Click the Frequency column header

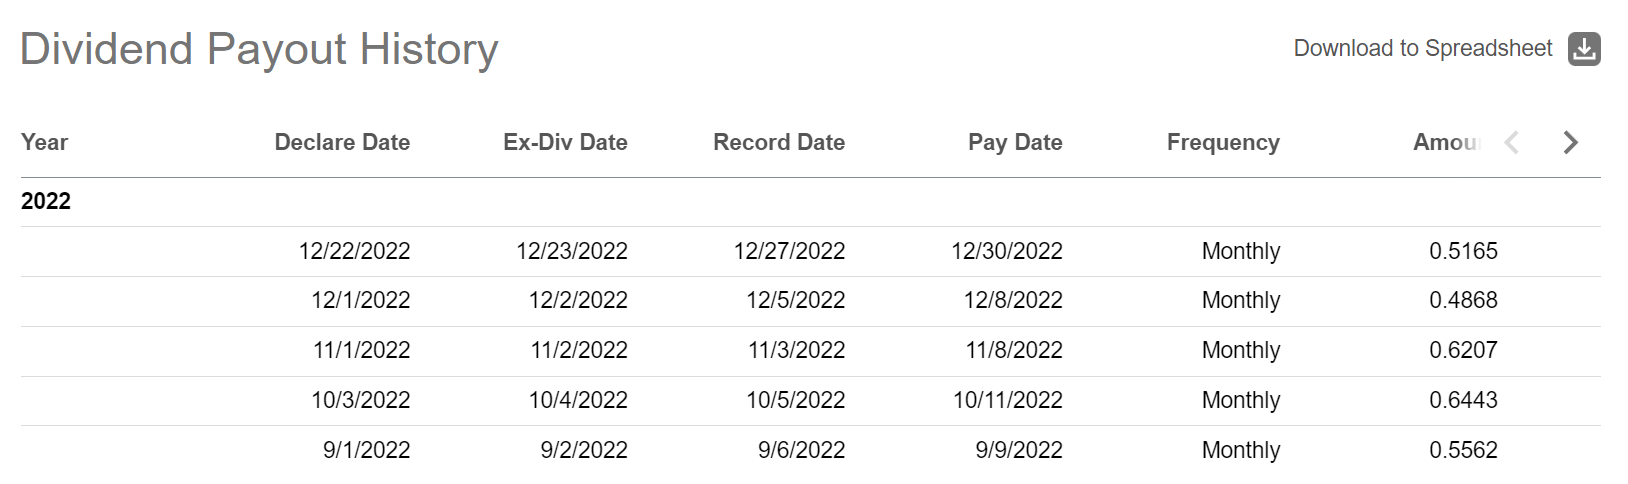point(1223,142)
